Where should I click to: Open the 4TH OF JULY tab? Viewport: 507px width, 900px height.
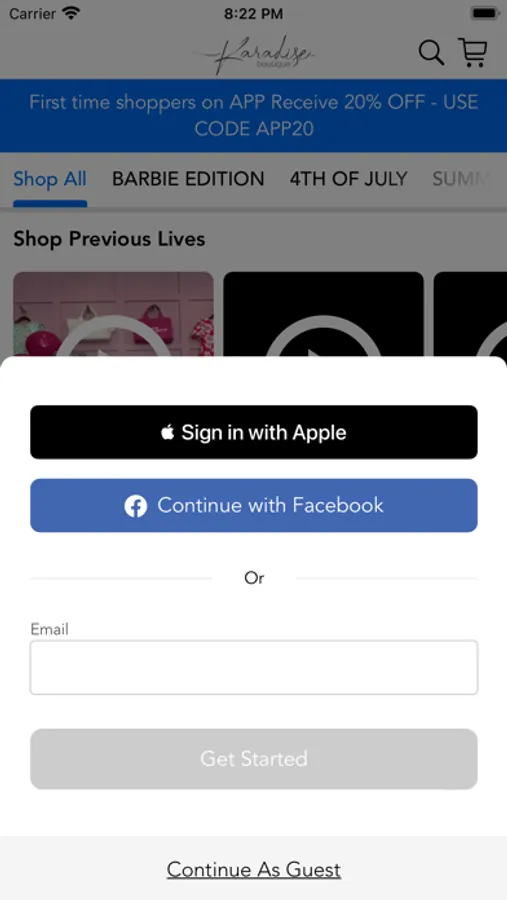349,179
